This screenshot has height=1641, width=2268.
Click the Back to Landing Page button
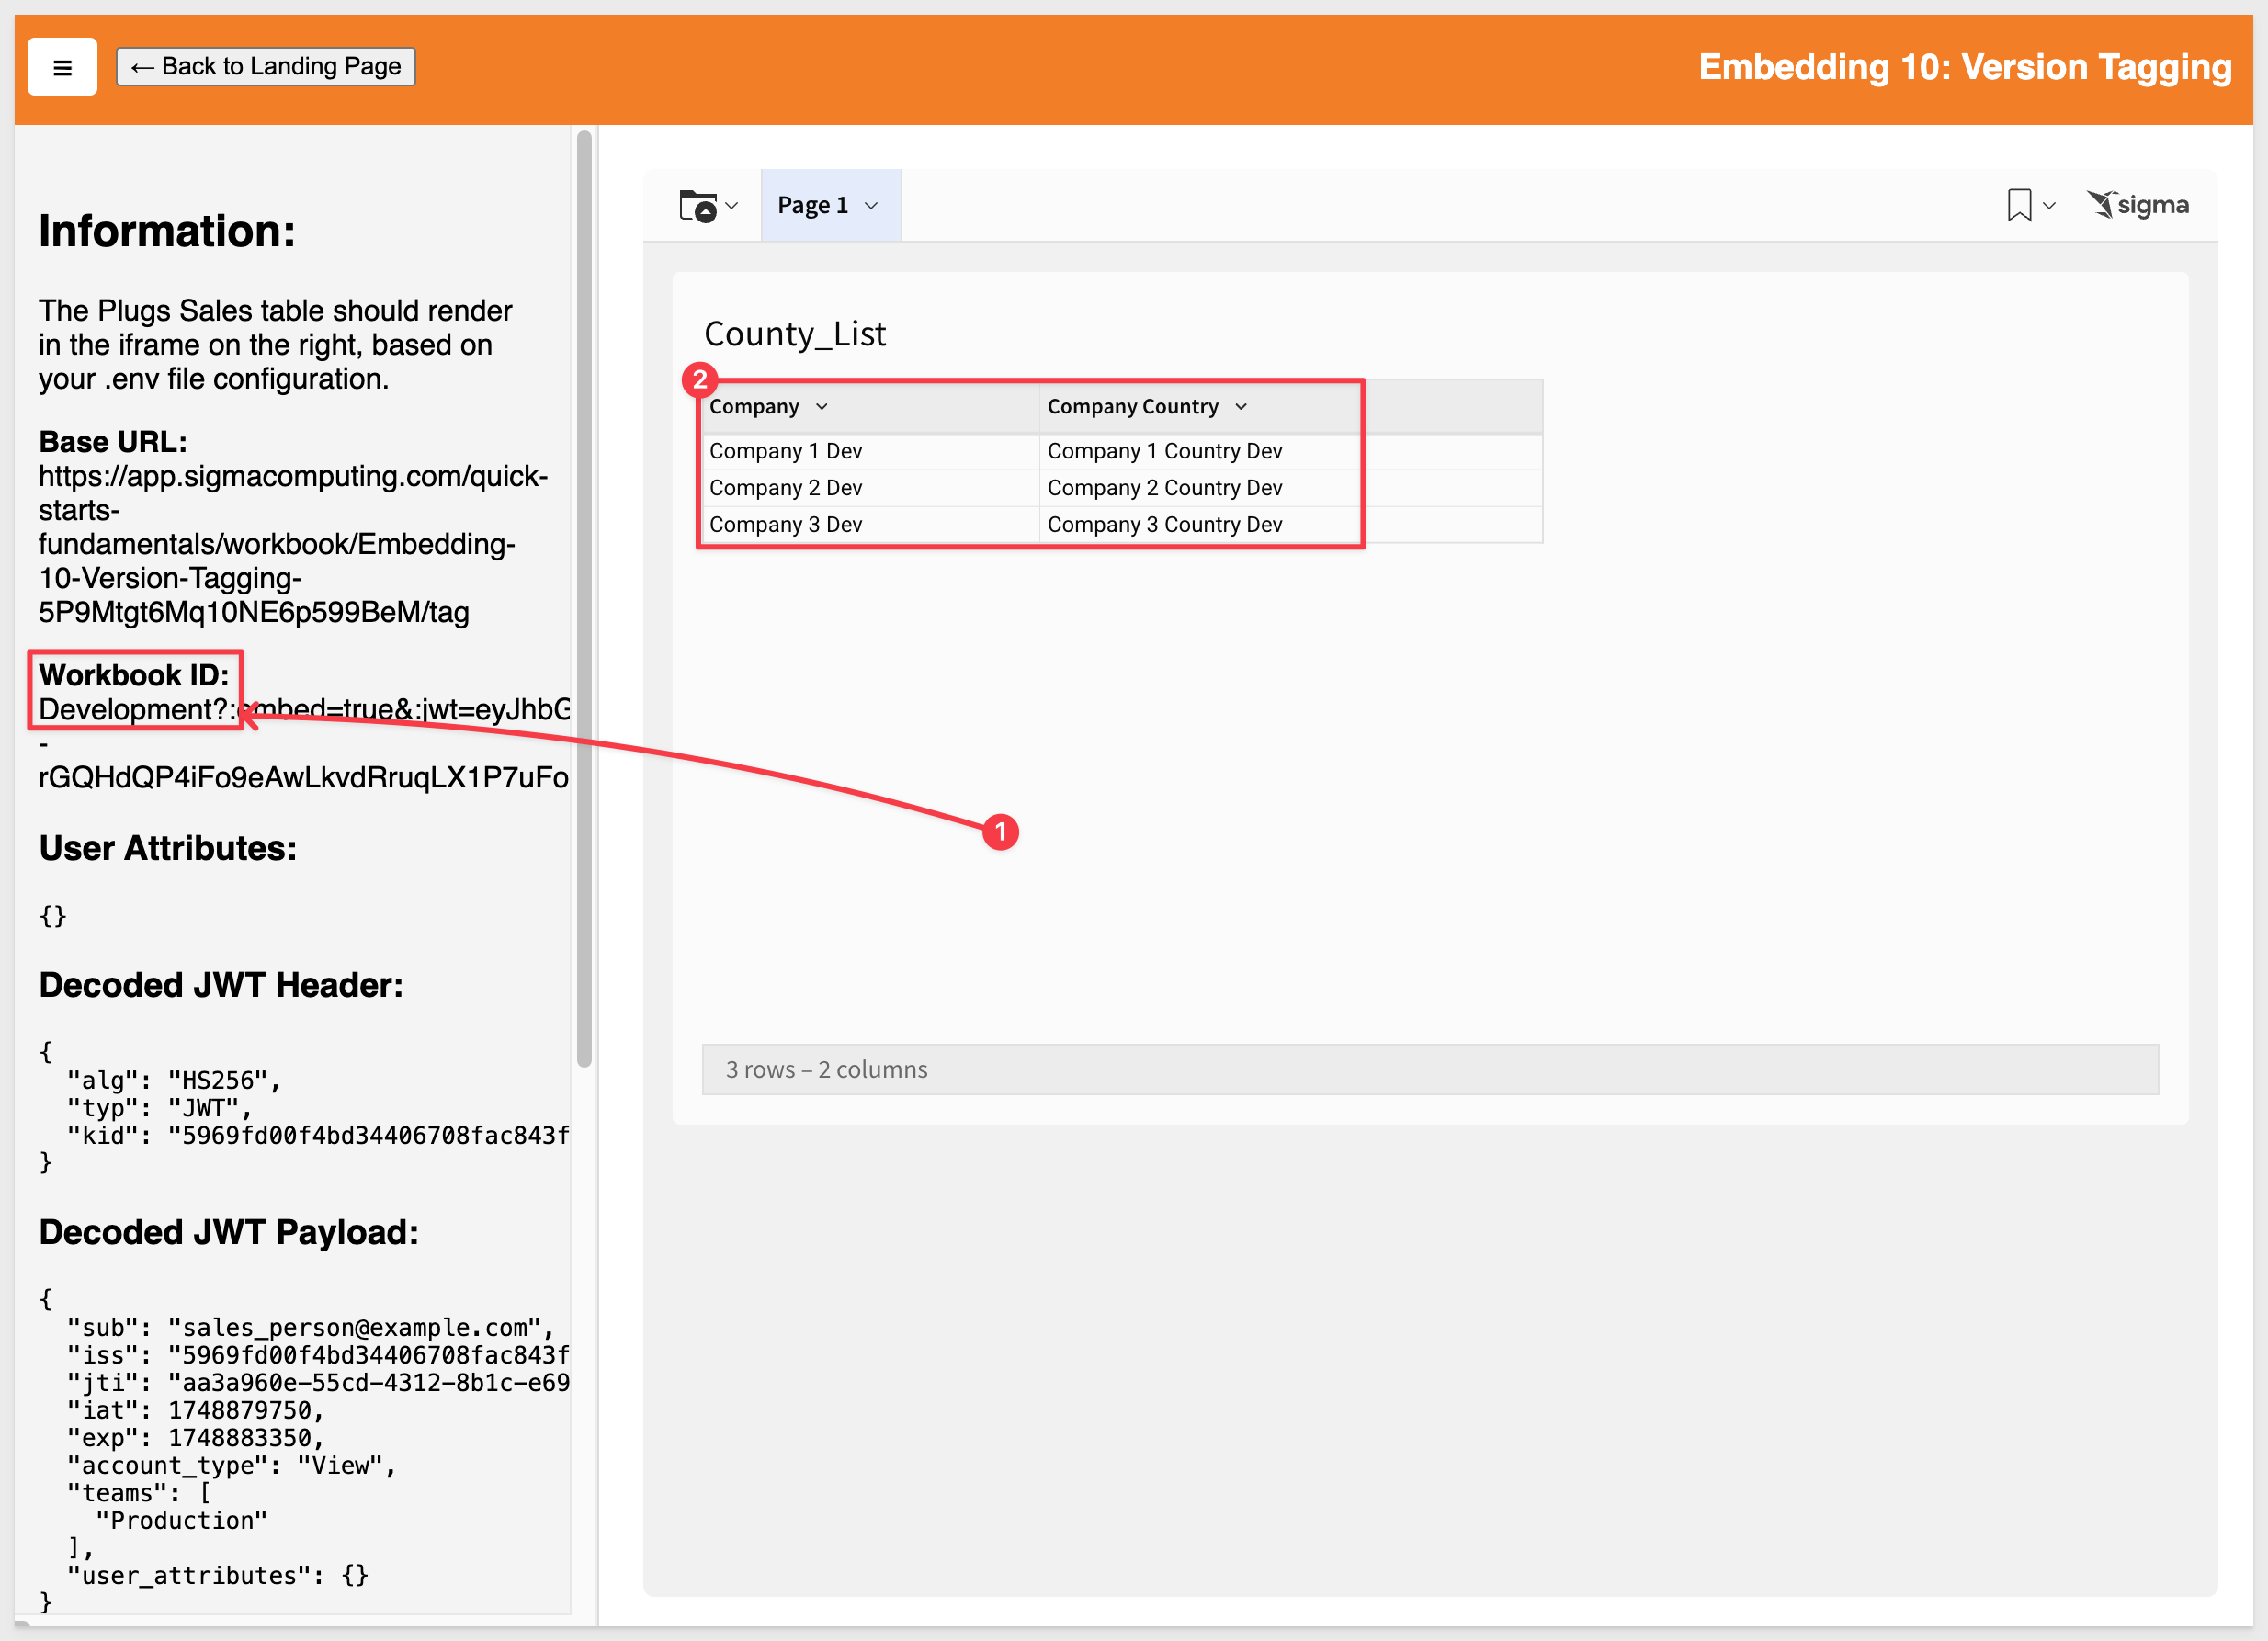click(266, 67)
